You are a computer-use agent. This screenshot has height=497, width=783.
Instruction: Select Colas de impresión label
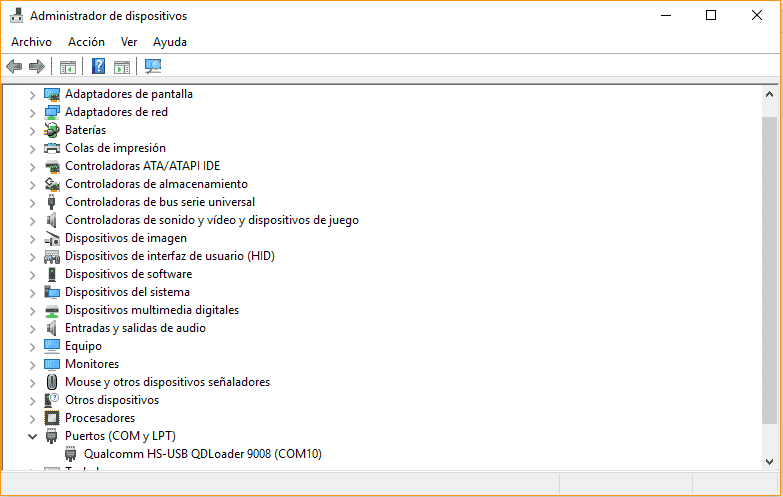click(x=115, y=148)
